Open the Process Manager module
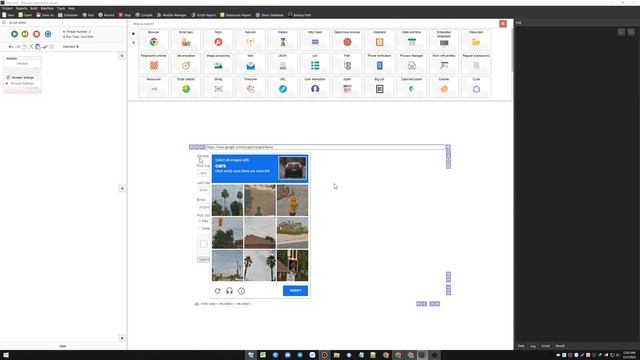Image resolution: width=640 pixels, height=360 pixels. (412, 63)
